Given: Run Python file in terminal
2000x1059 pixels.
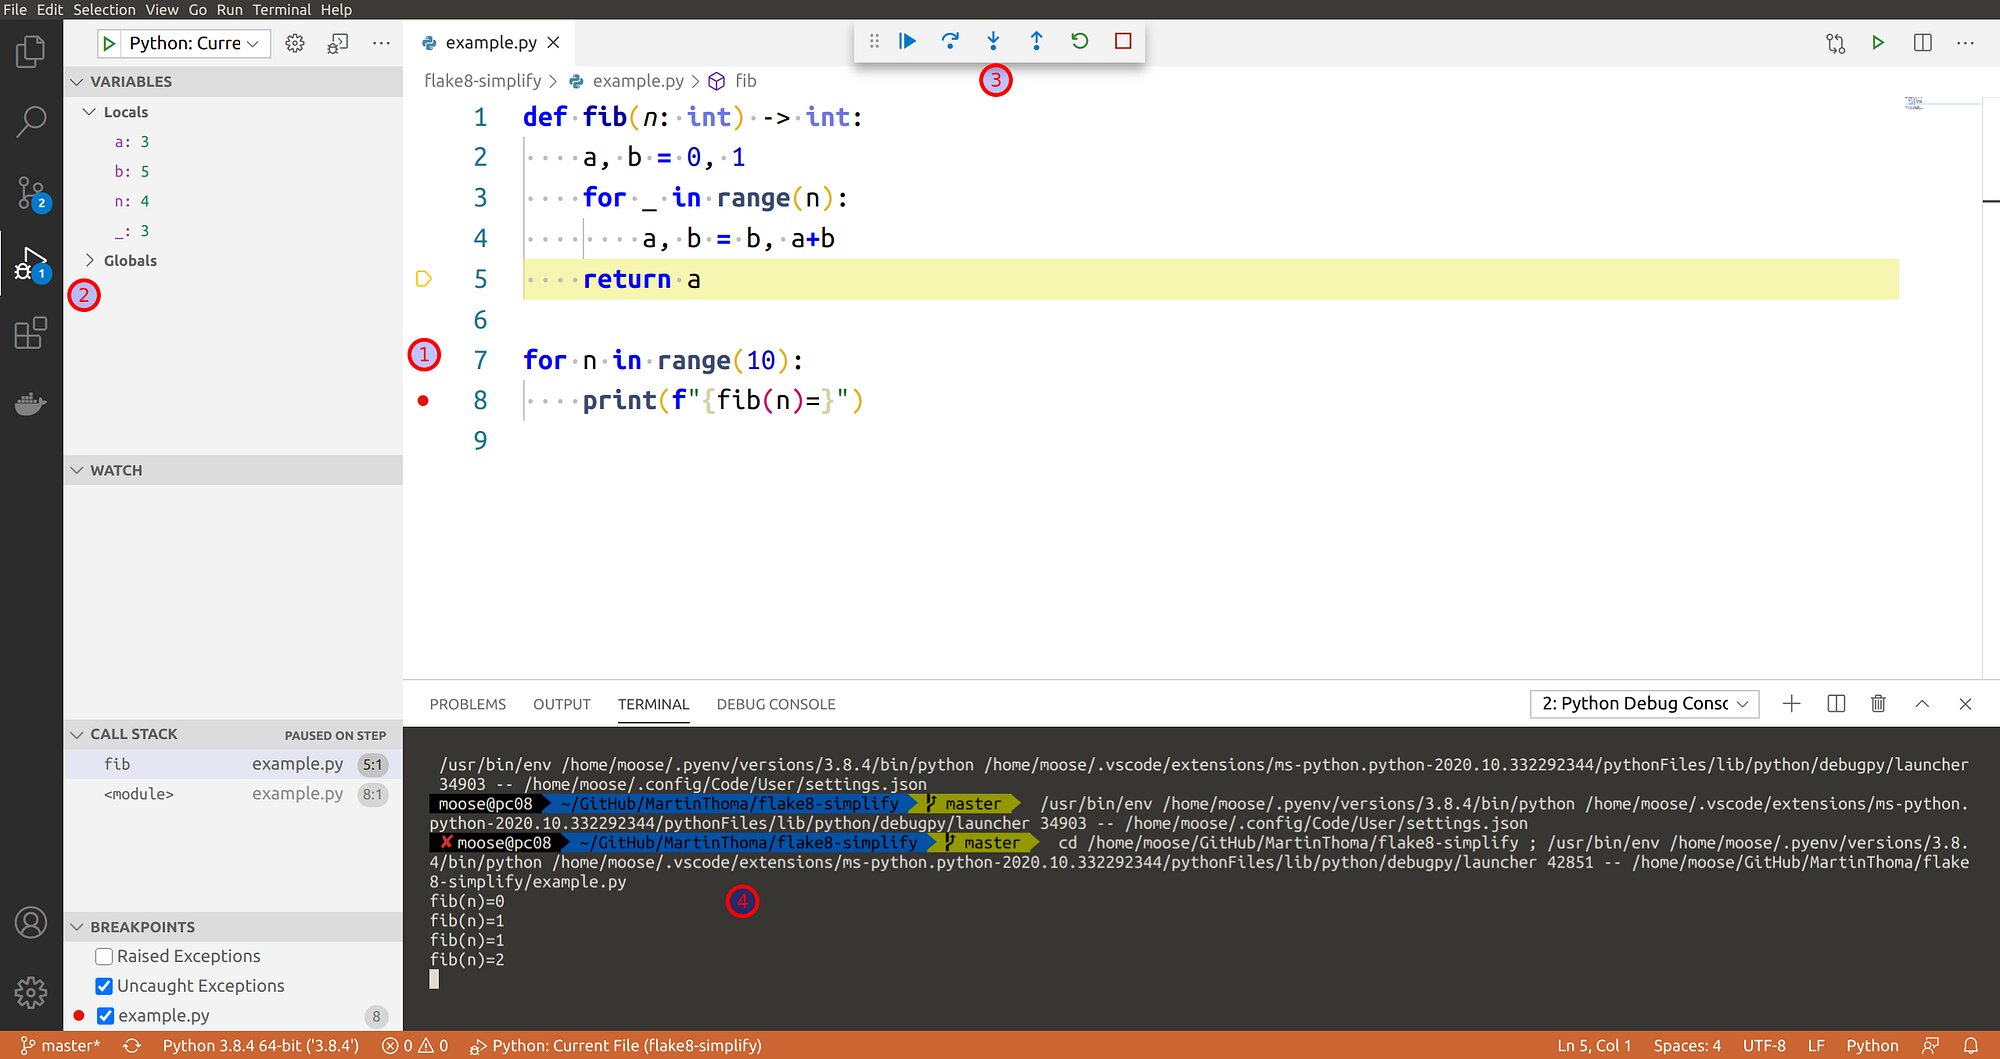Looking at the screenshot, I should (x=1878, y=43).
